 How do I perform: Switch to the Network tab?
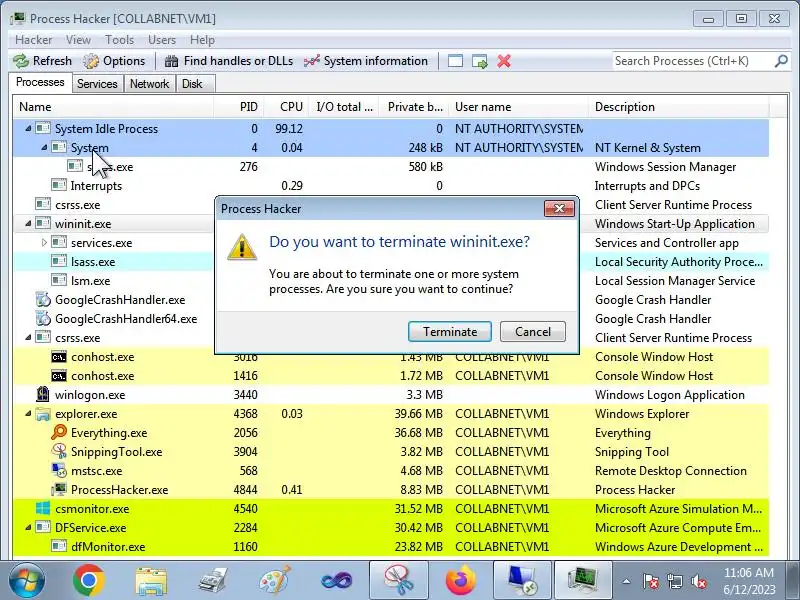click(x=149, y=84)
